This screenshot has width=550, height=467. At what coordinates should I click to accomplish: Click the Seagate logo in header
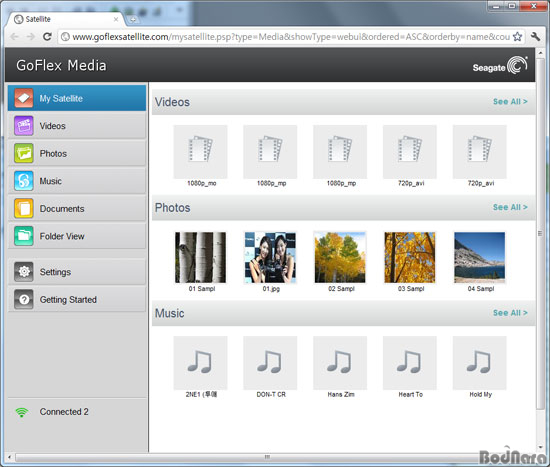pyautogui.click(x=500, y=66)
